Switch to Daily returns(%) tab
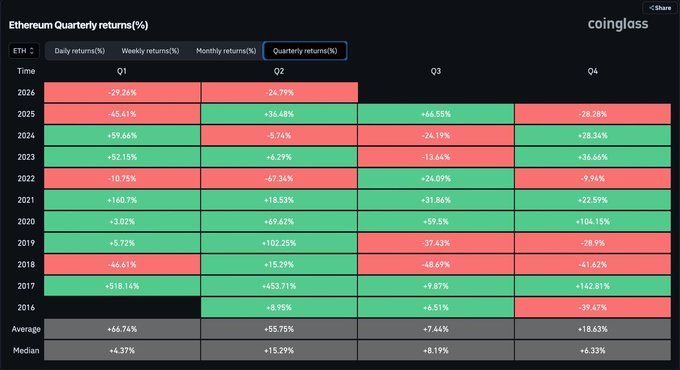Screen dimensions: 680x370 79,51
